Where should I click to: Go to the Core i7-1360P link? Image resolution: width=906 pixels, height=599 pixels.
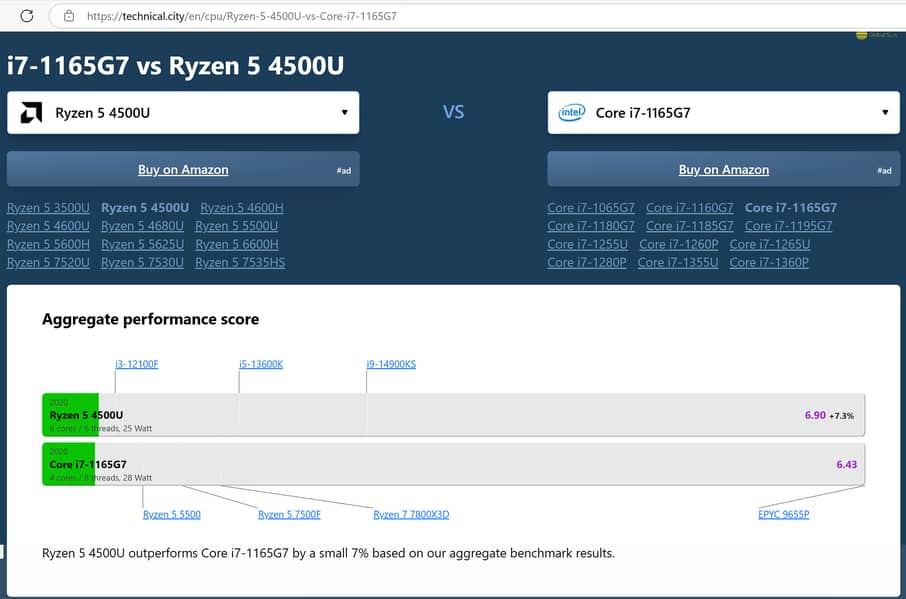pyautogui.click(x=769, y=262)
